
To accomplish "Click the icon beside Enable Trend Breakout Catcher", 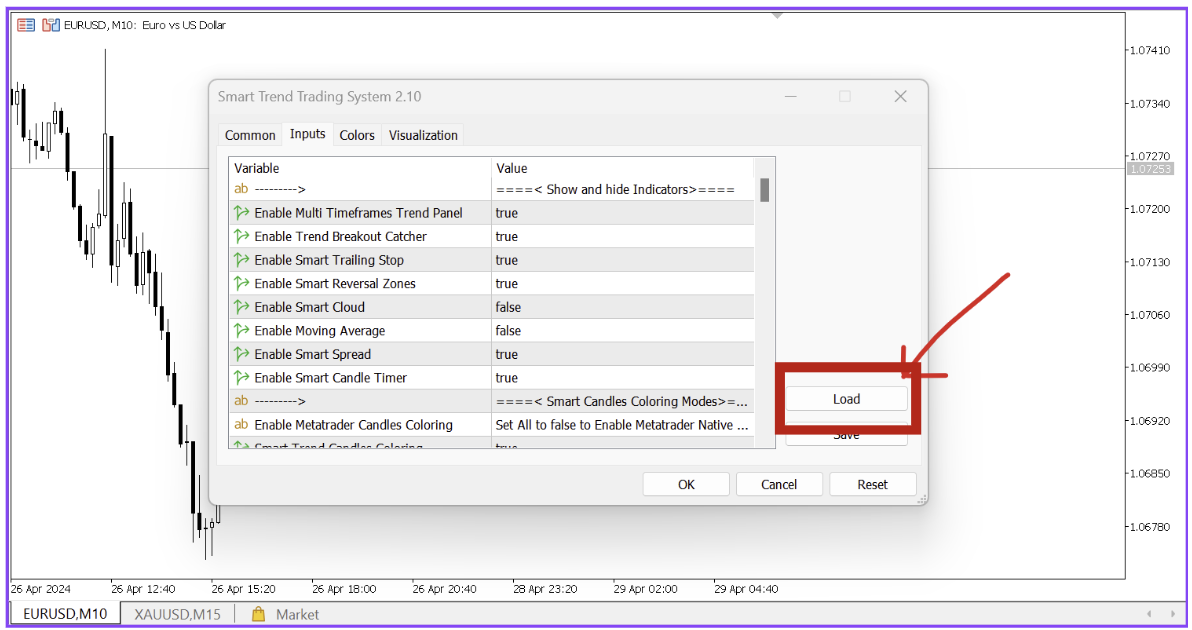I will [x=241, y=237].
